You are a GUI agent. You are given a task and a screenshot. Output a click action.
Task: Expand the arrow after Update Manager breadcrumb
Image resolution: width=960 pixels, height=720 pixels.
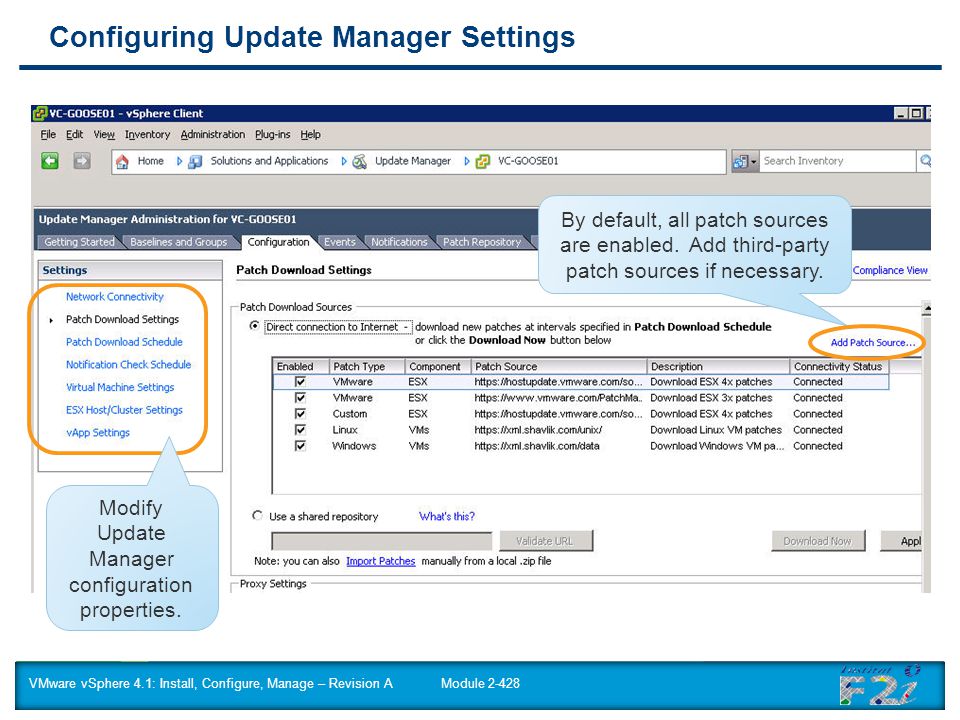(x=467, y=162)
